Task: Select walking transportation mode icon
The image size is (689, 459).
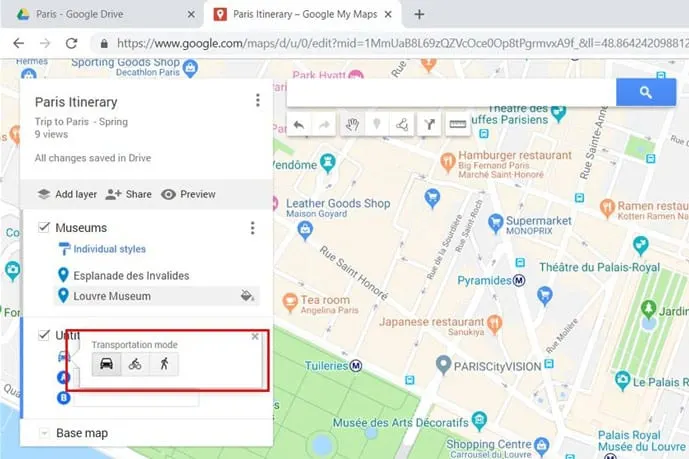Action: 164,364
